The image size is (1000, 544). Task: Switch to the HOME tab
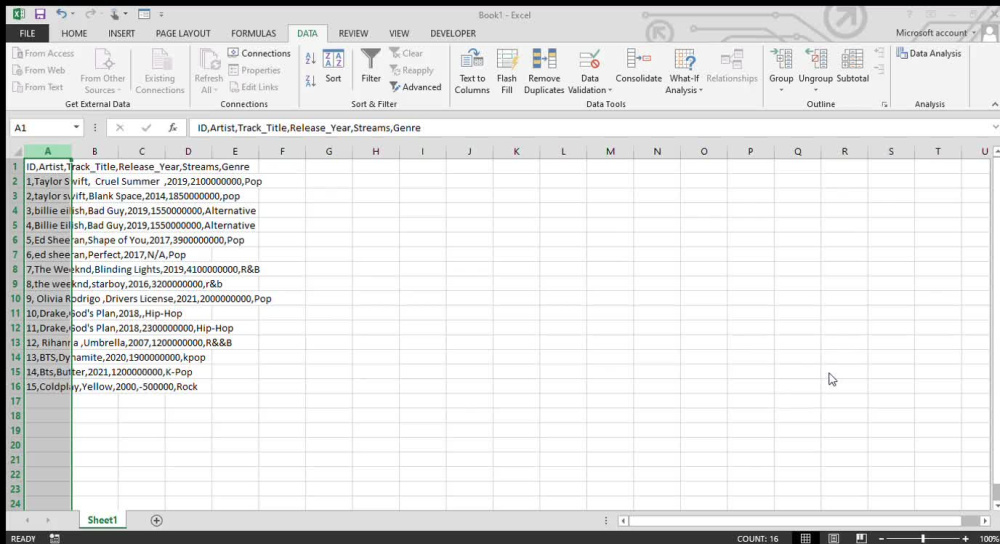[x=74, y=33]
